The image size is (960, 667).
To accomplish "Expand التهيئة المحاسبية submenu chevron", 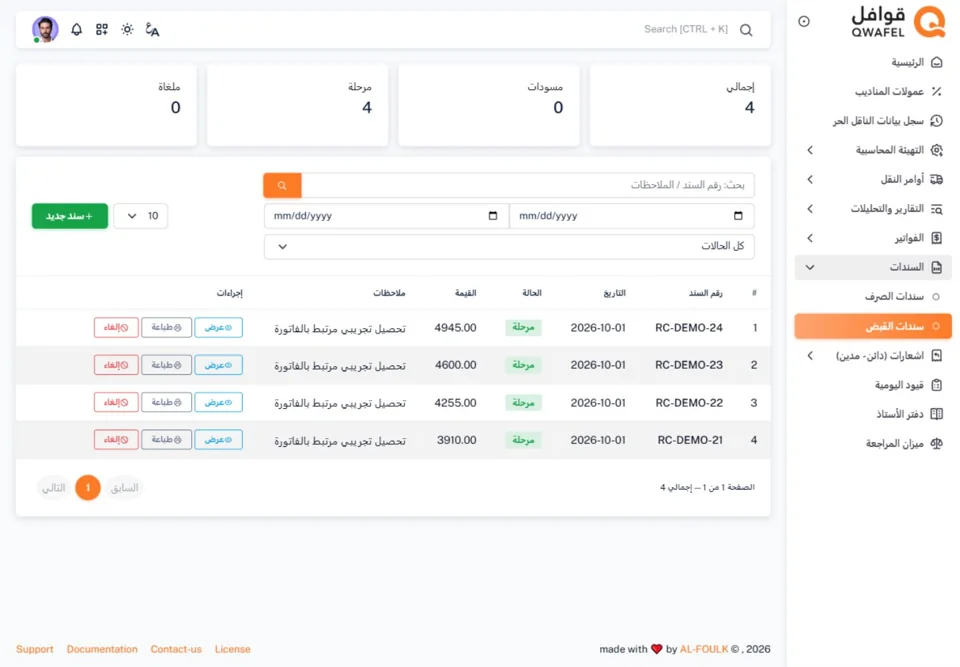I will (x=810, y=150).
